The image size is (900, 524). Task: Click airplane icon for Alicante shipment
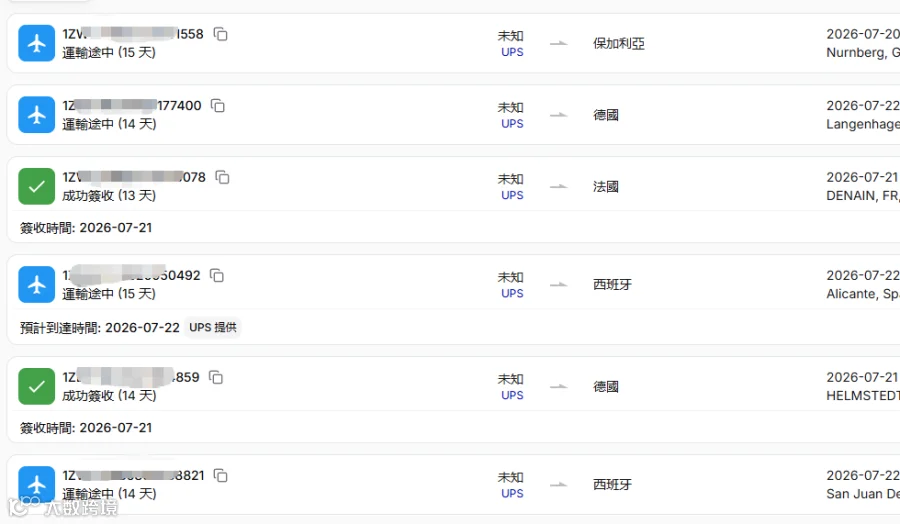coord(37,284)
